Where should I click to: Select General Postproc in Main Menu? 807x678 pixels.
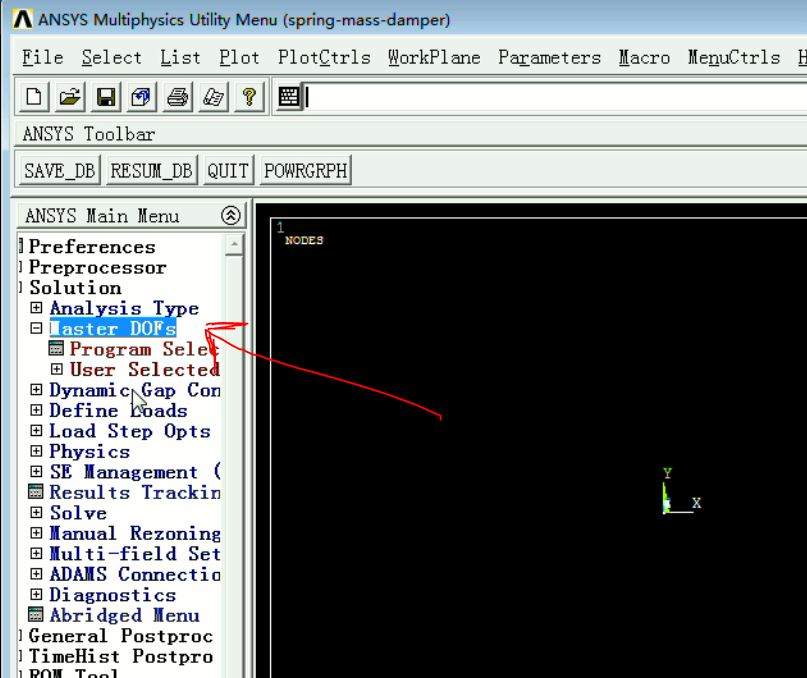click(x=120, y=635)
